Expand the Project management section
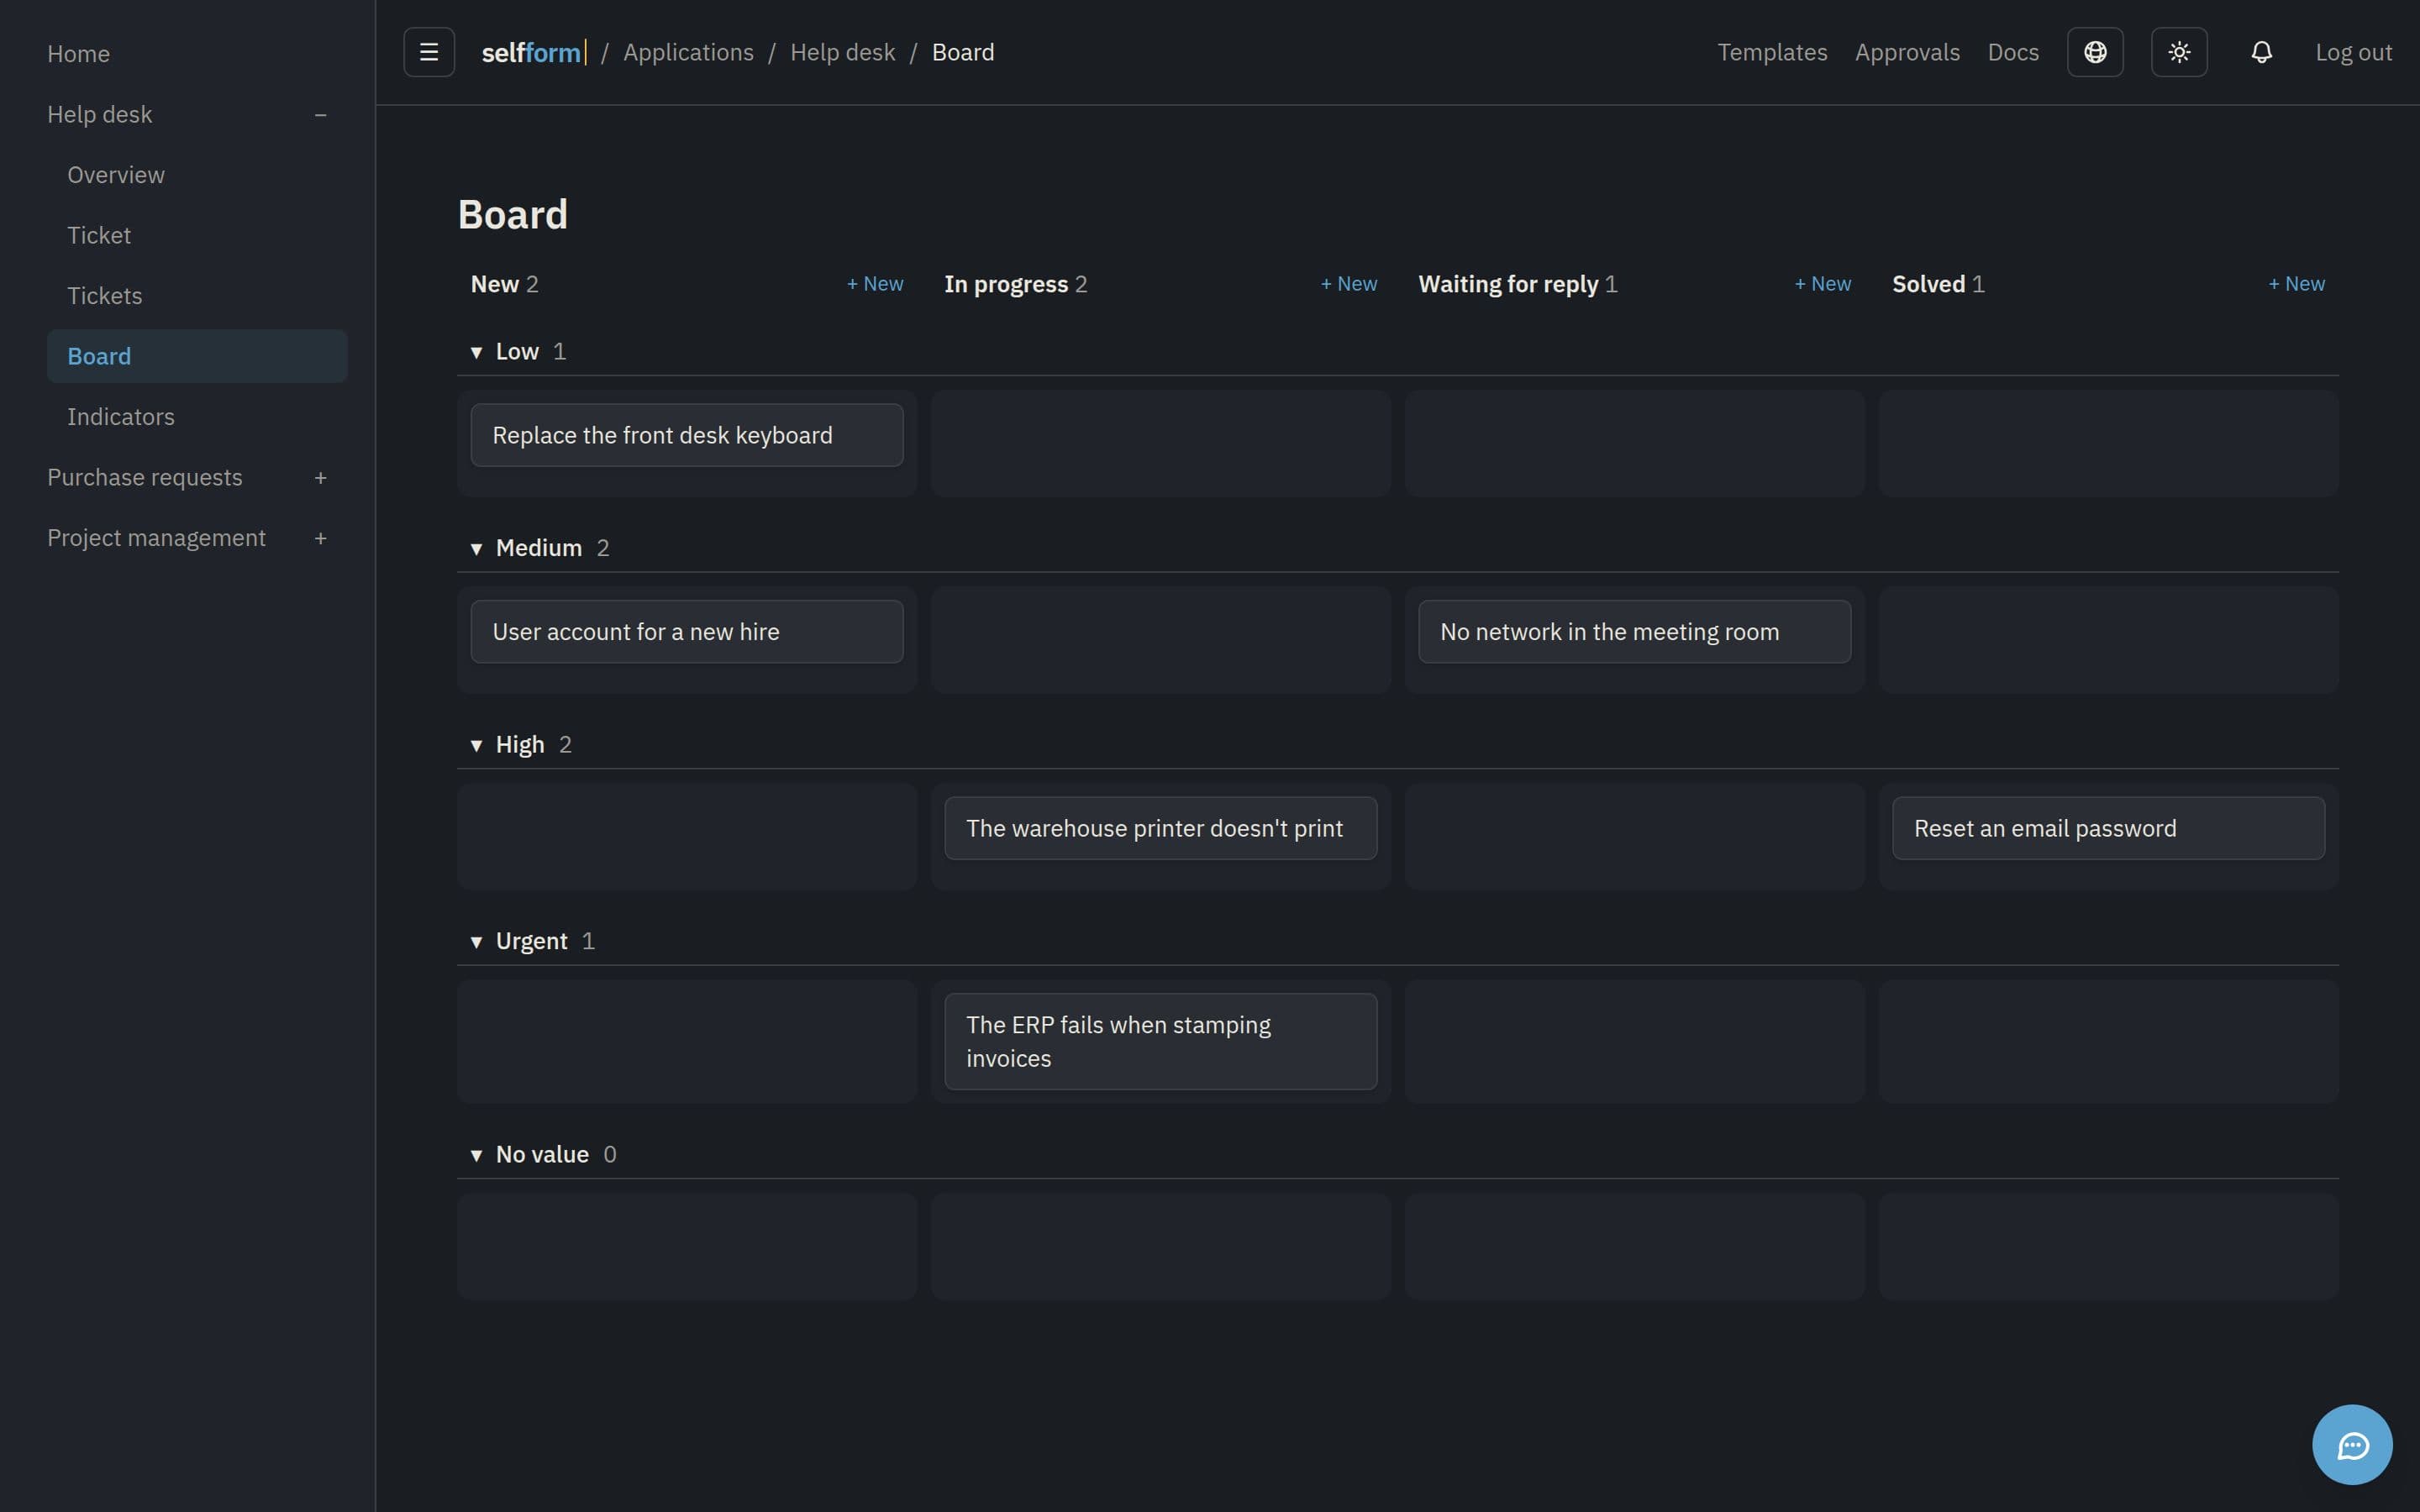2420x1512 pixels. (321, 538)
